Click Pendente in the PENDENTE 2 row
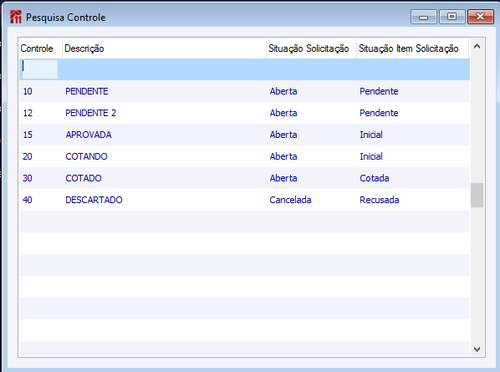500x372 pixels. click(x=379, y=113)
